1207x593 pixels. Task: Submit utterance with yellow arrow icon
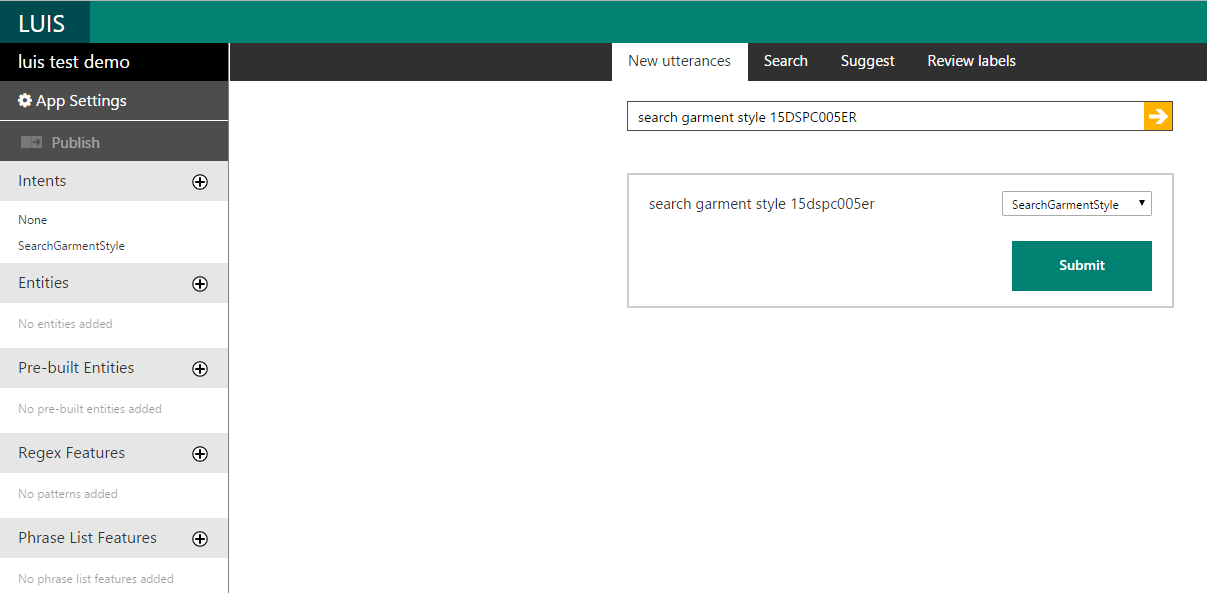pos(1158,116)
